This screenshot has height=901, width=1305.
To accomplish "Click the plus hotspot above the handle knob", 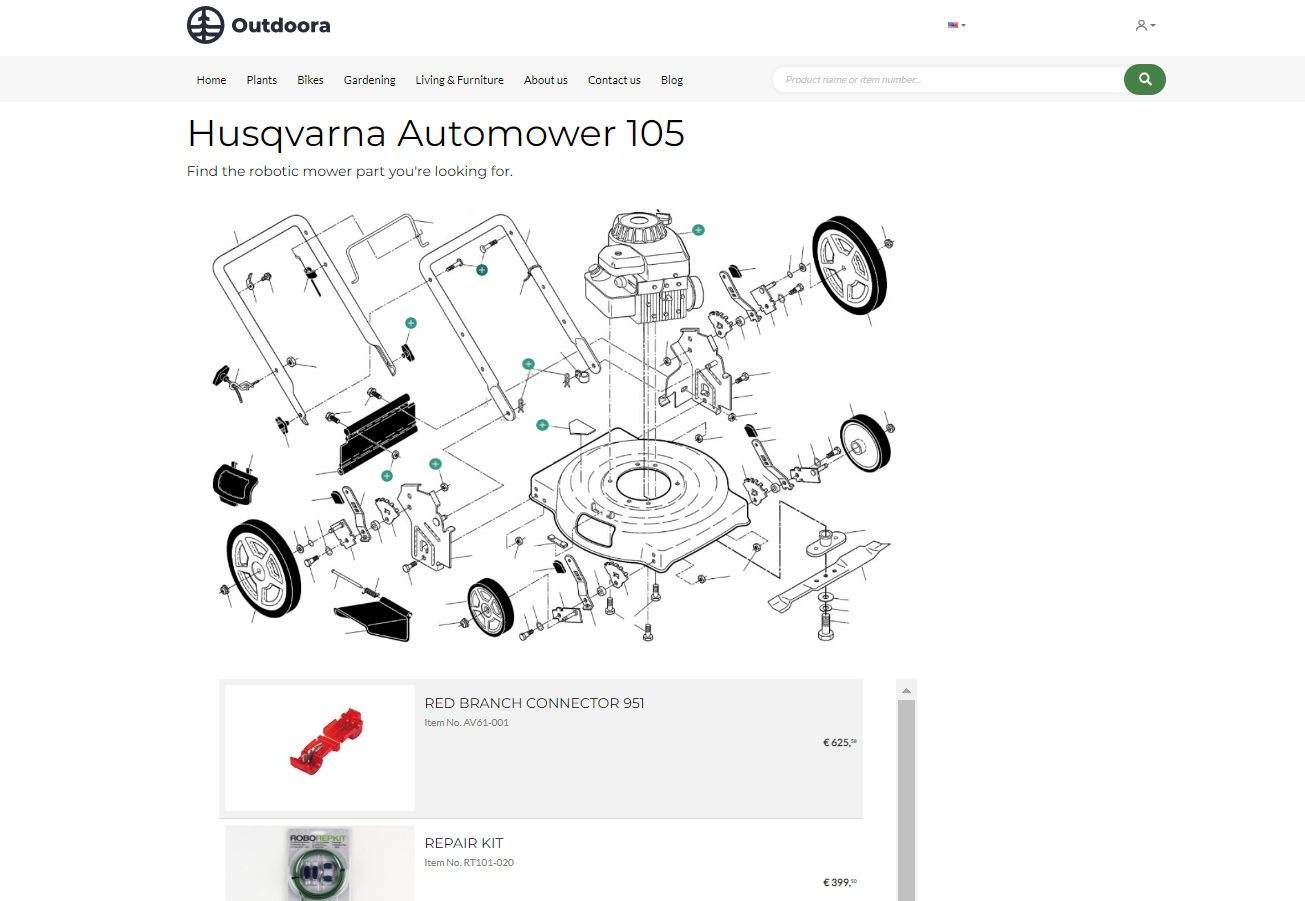I will (411, 323).
